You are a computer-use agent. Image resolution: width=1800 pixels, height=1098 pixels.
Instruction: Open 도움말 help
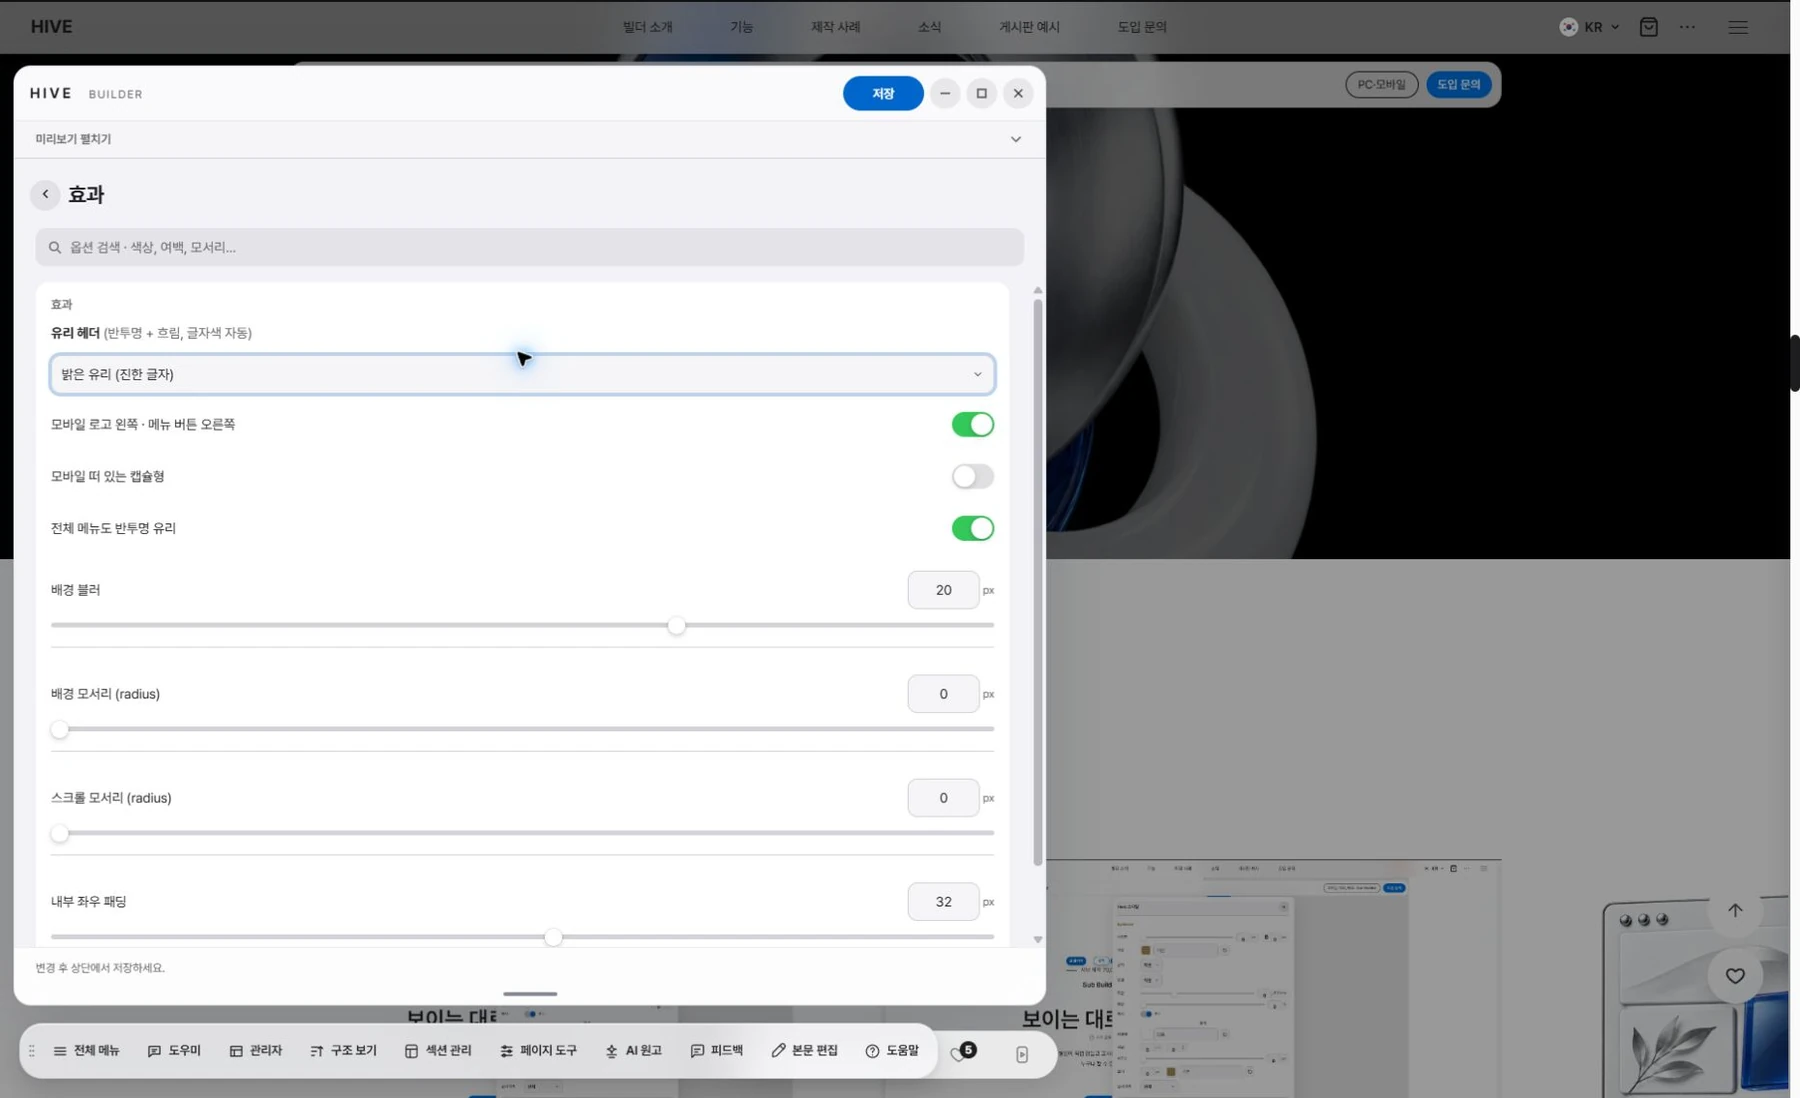[892, 1051]
